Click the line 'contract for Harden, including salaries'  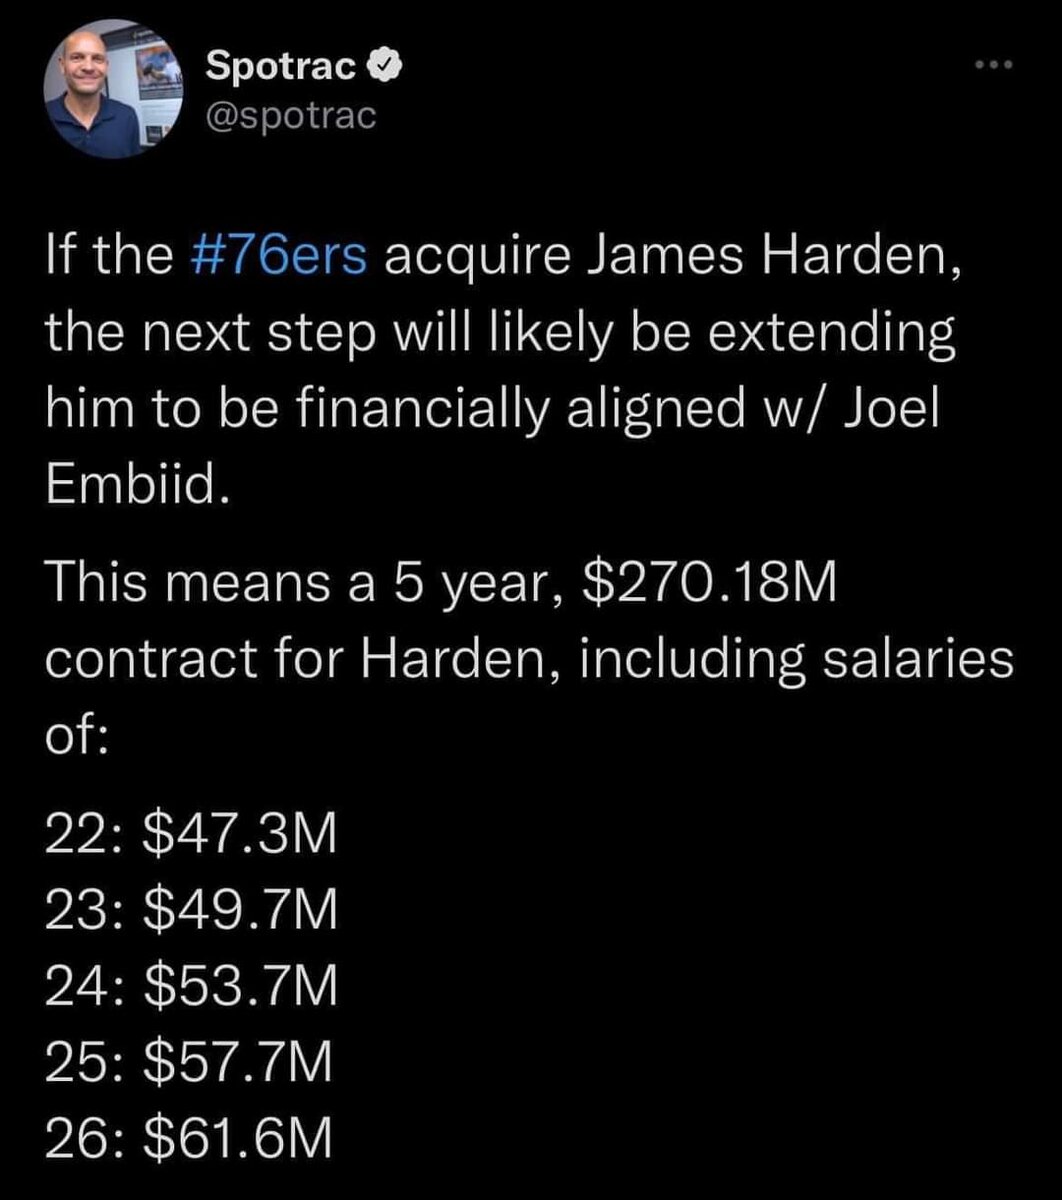pyautogui.click(x=530, y=660)
